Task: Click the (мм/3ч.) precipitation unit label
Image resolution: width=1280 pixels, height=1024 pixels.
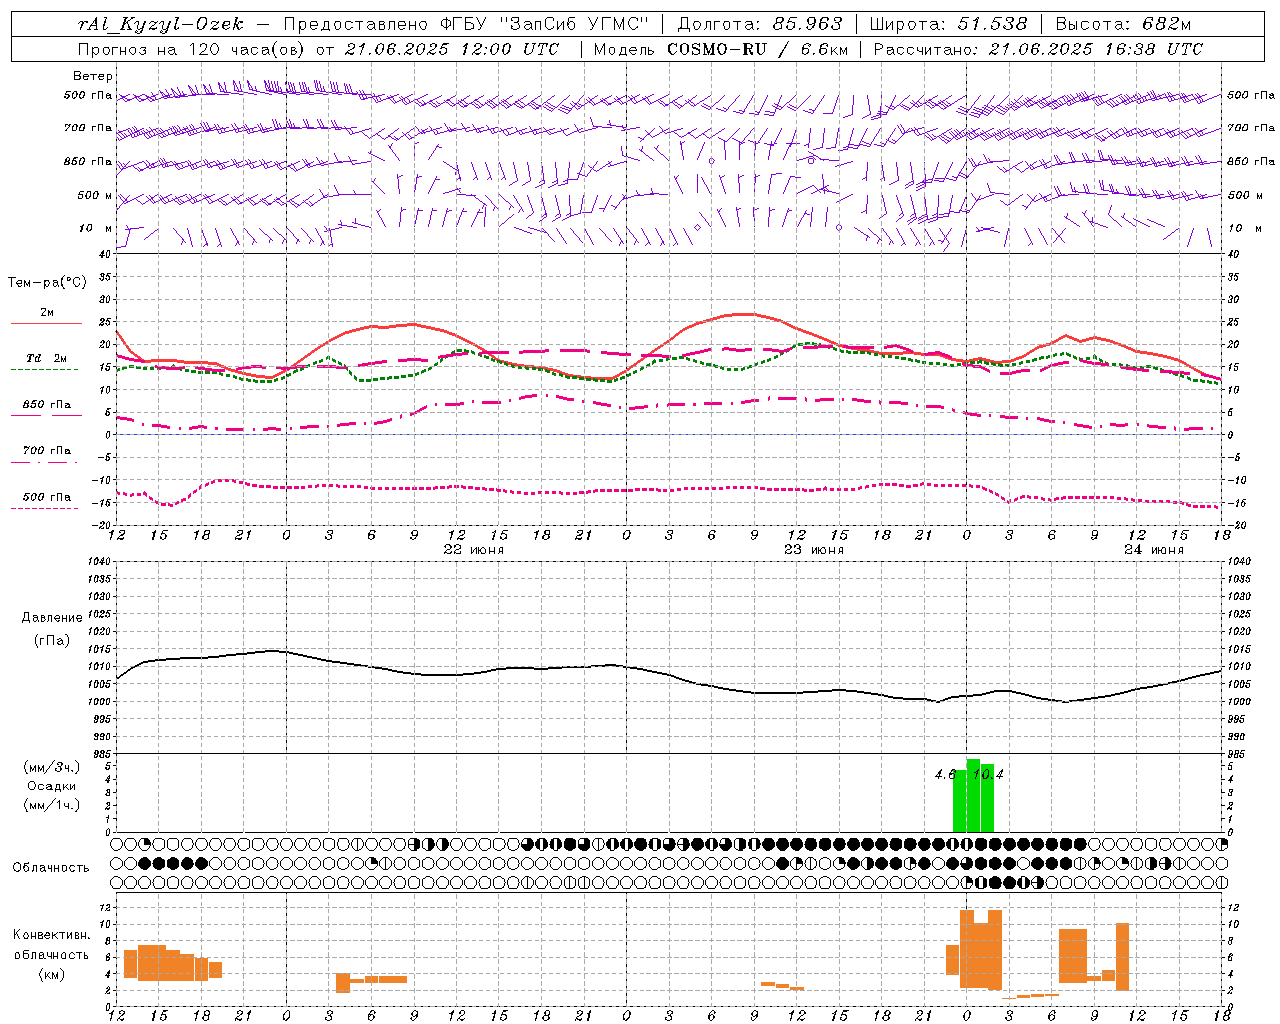Action: (52, 767)
